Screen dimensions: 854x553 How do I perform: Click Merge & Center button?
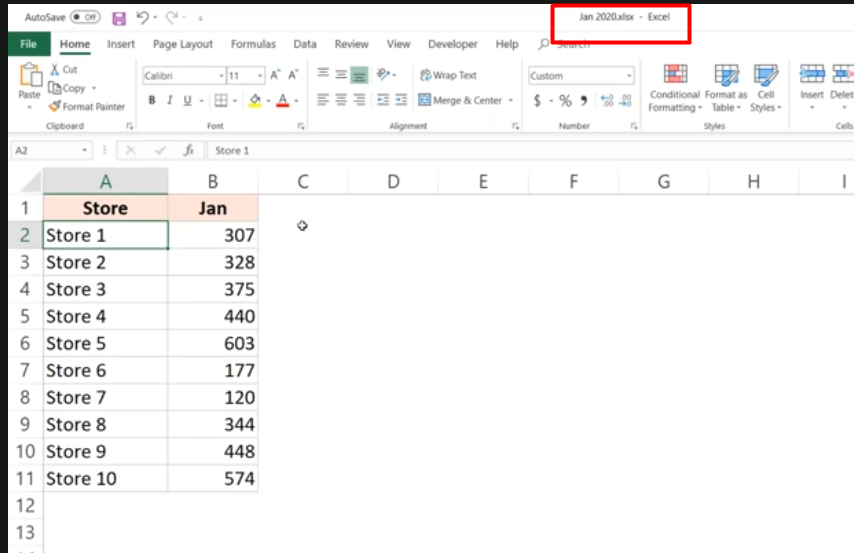point(460,100)
